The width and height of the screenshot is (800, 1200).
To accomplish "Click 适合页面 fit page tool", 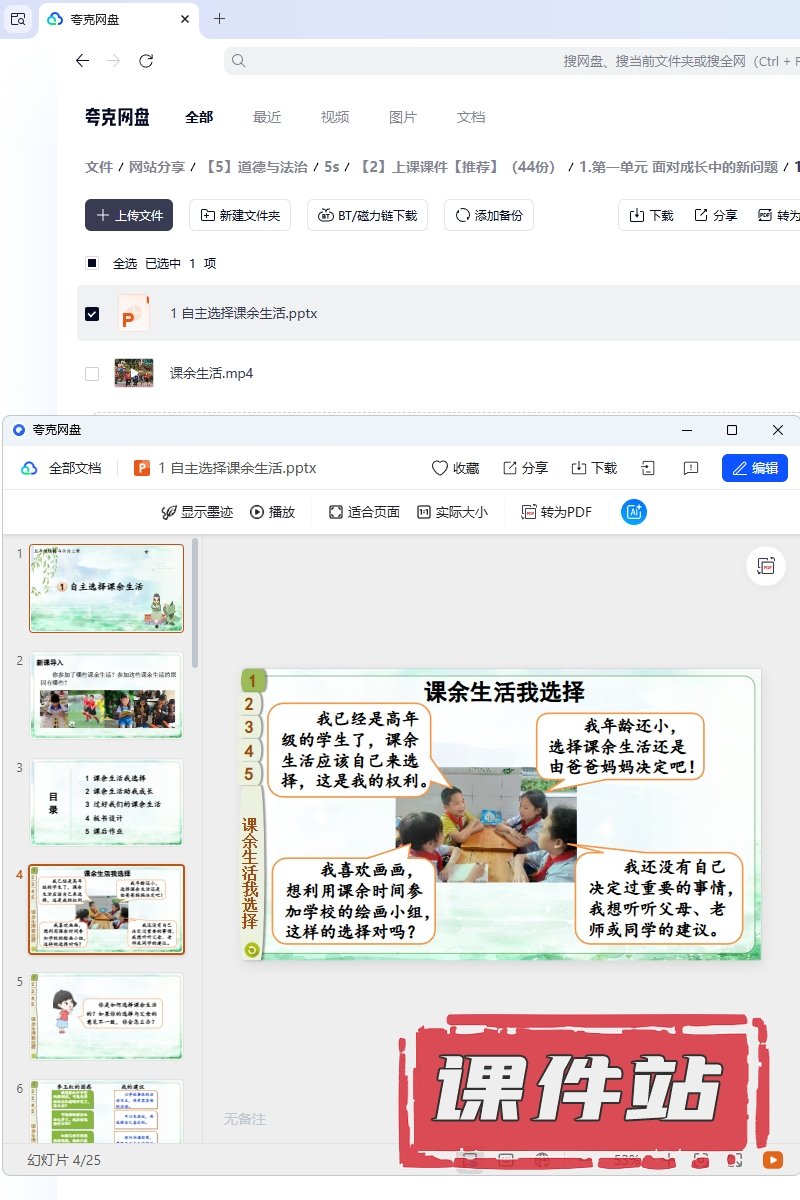I will [364, 512].
